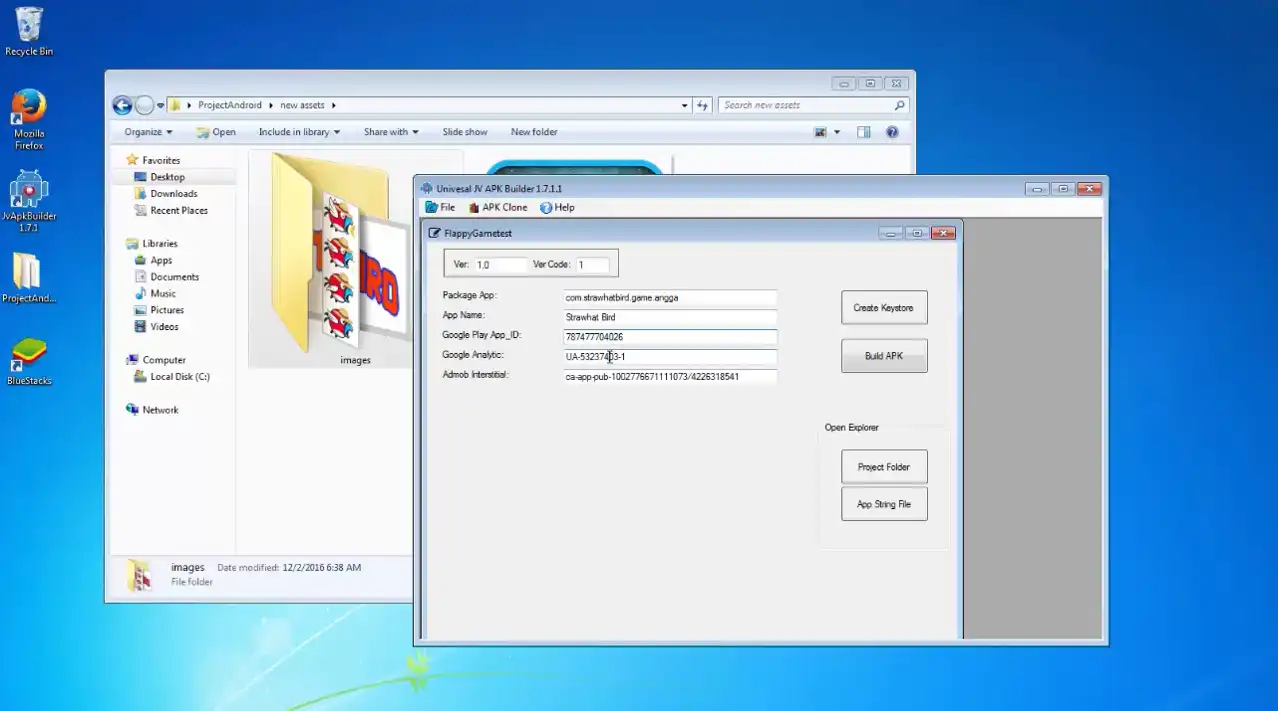Click the Build APK button
The width and height of the screenshot is (1278, 711).
pos(884,356)
